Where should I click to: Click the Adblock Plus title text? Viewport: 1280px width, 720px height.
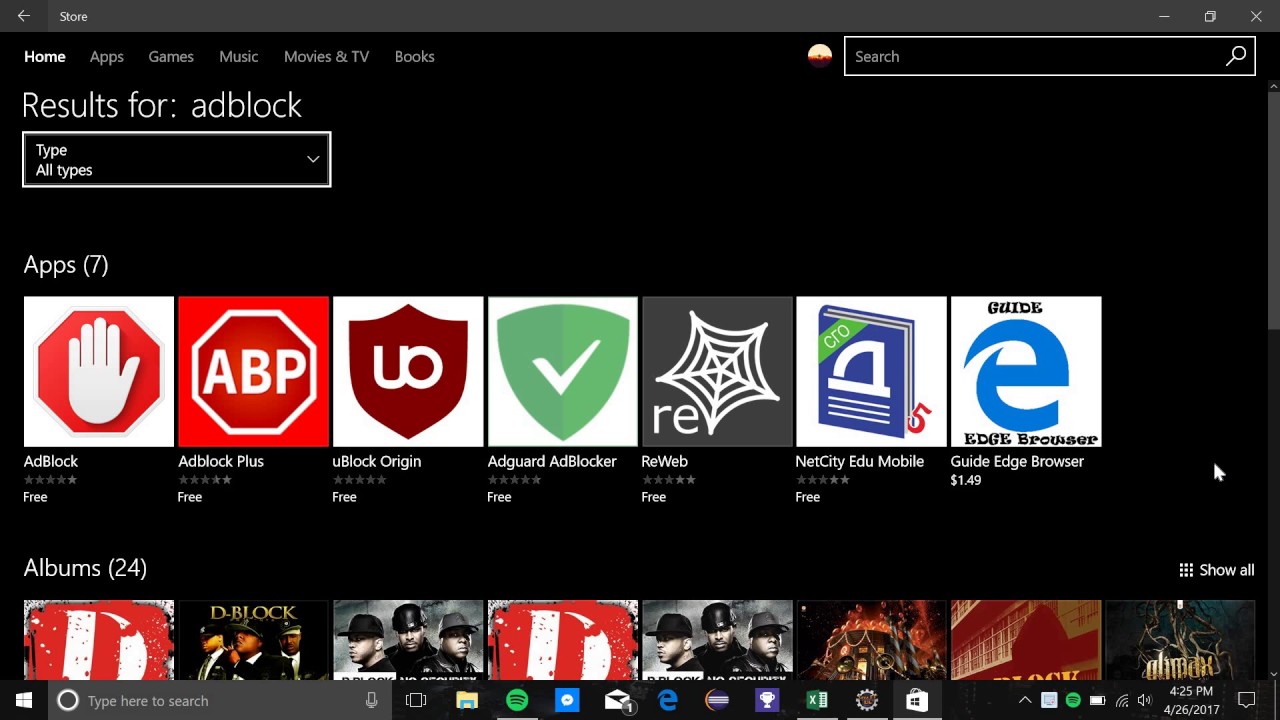[x=221, y=461]
